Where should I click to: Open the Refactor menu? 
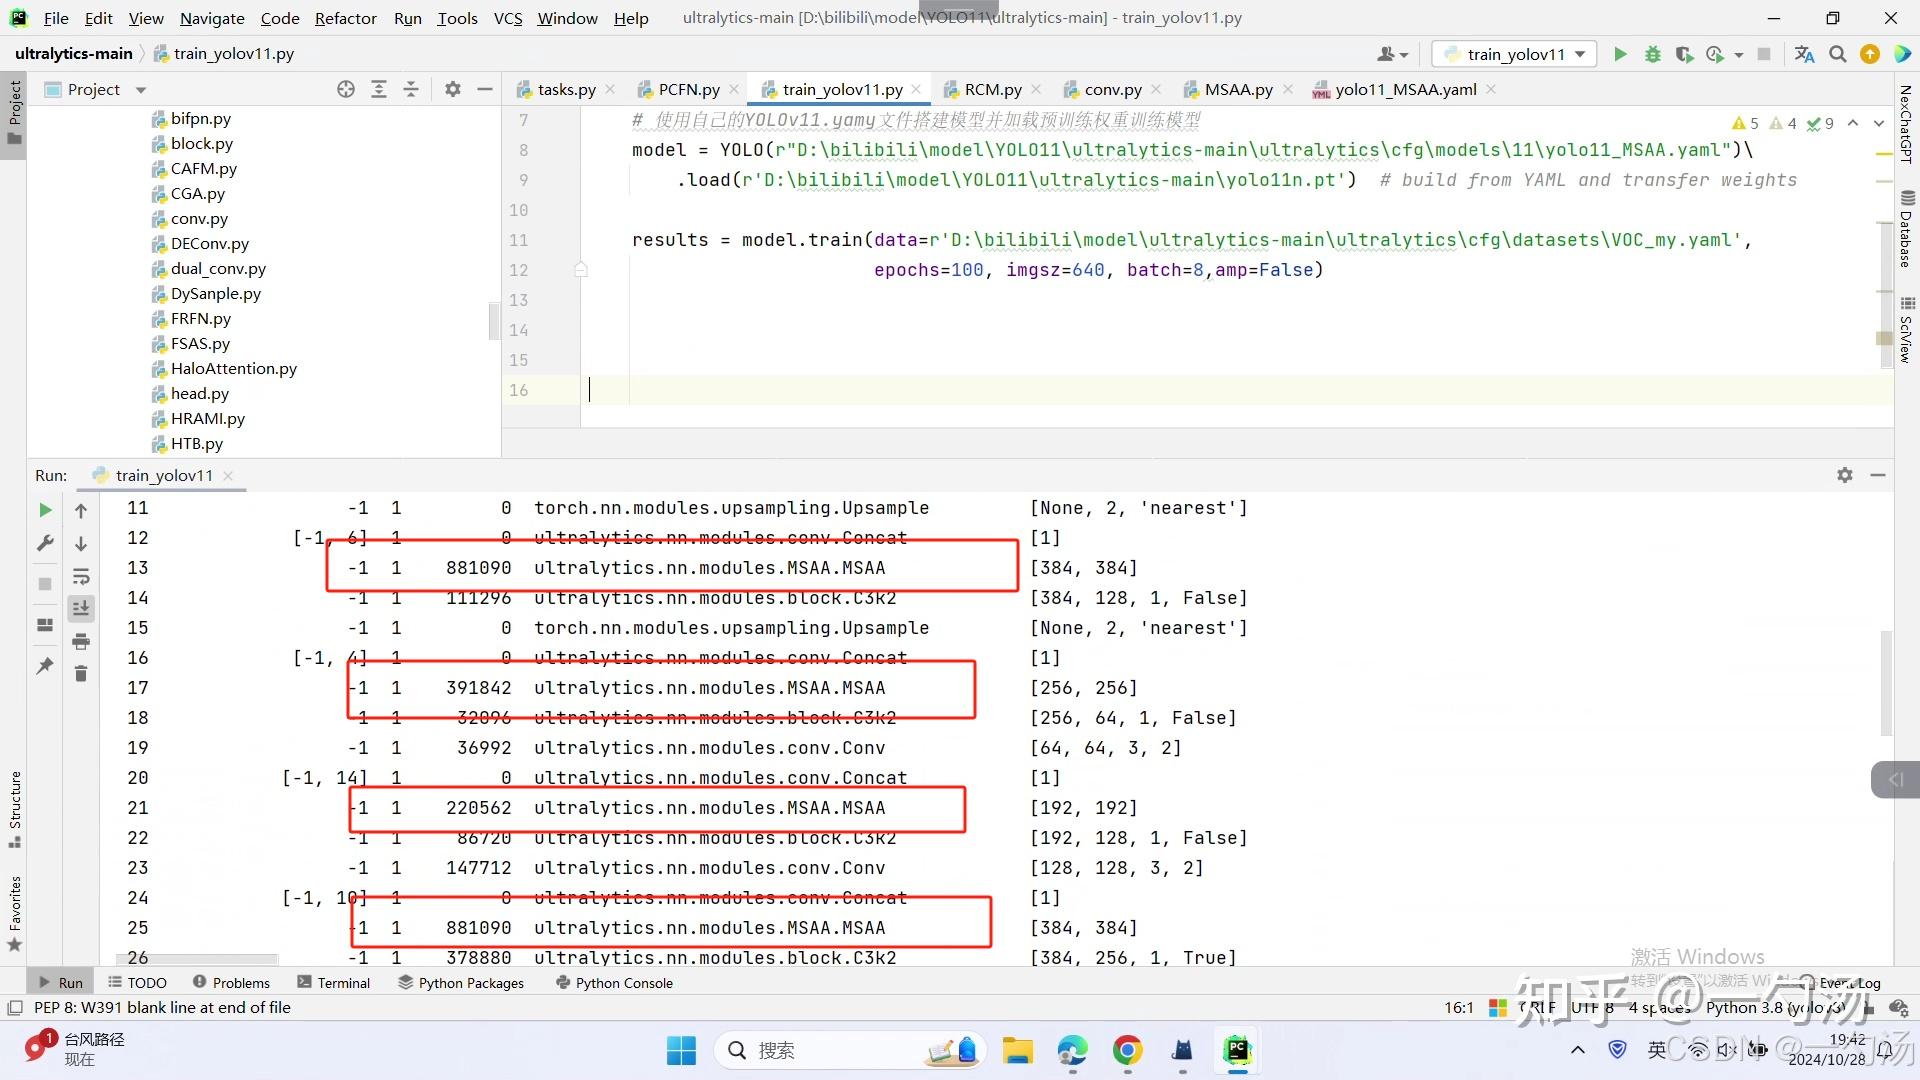[345, 18]
